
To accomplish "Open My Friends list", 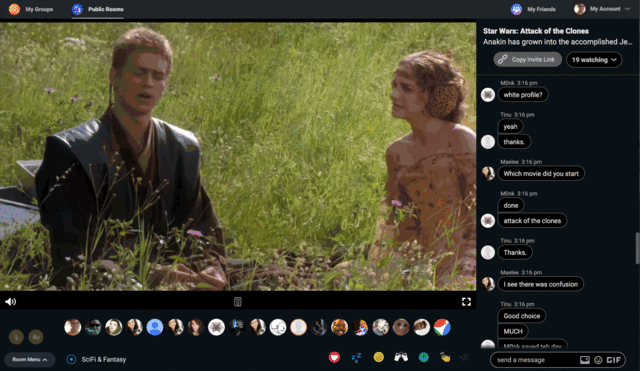I will [533, 9].
